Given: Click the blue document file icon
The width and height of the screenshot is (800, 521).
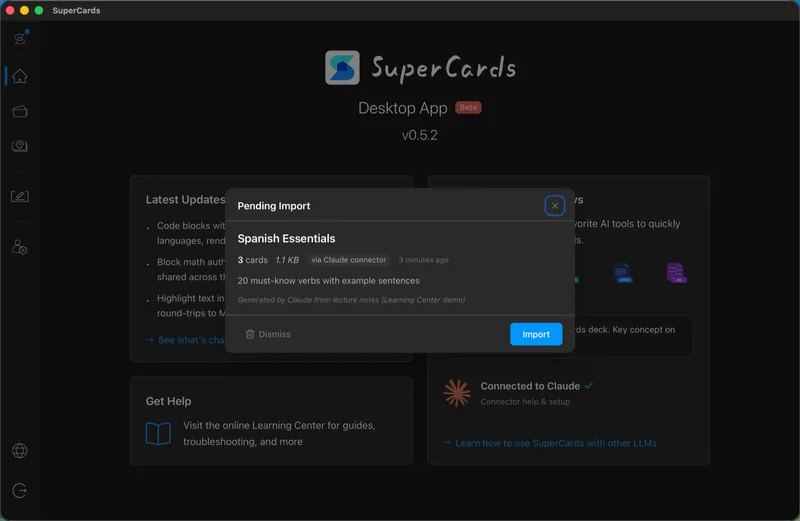Looking at the screenshot, I should (622, 272).
